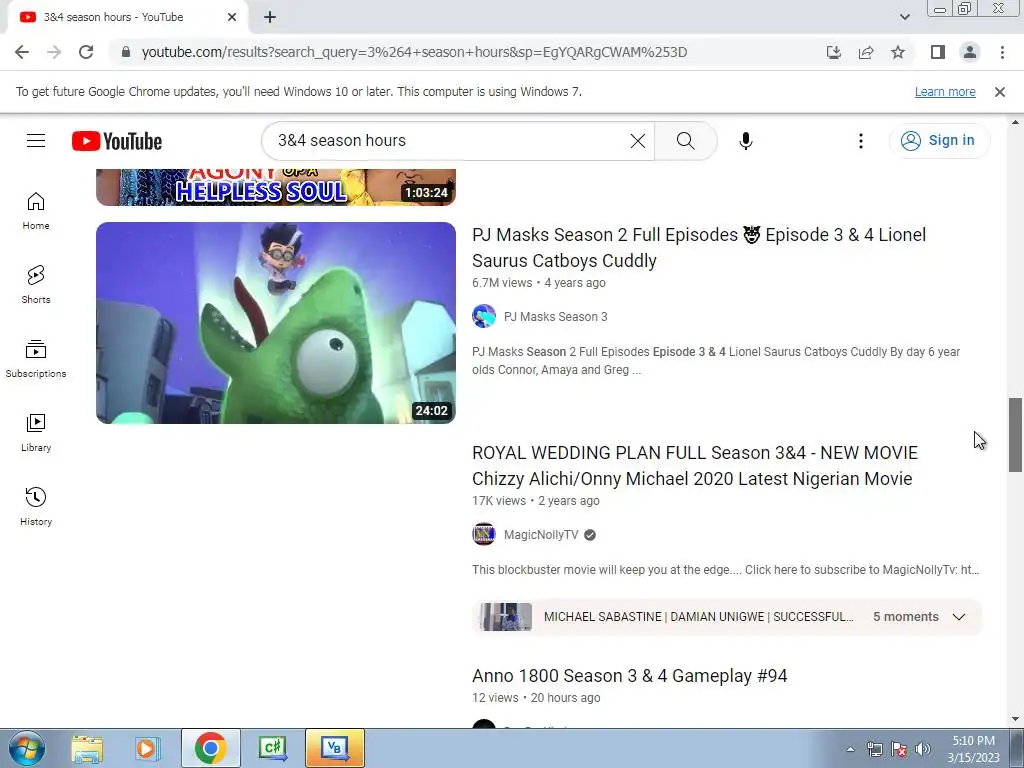Image resolution: width=1024 pixels, height=768 pixels.
Task: Open Chrome three-dot menu
Action: tap(1002, 52)
